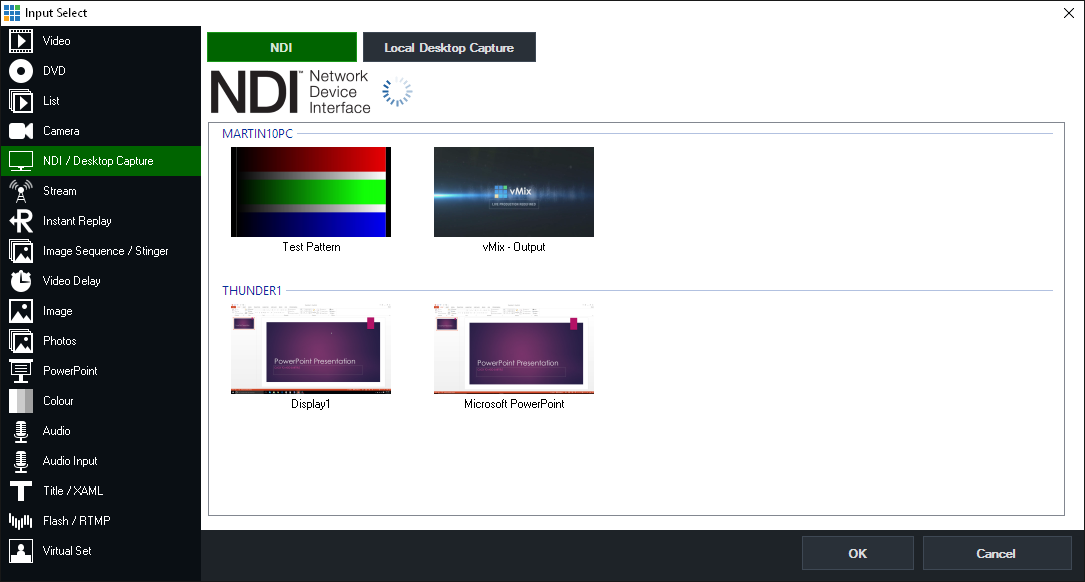Screen dimensions: 1085x582
Task: Click the PowerPoint input icon
Action: pos(21,371)
